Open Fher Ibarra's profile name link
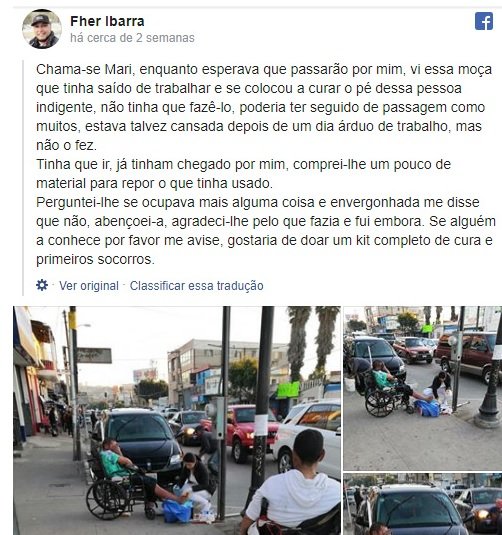The height and width of the screenshot is (535, 502). (x=107, y=21)
